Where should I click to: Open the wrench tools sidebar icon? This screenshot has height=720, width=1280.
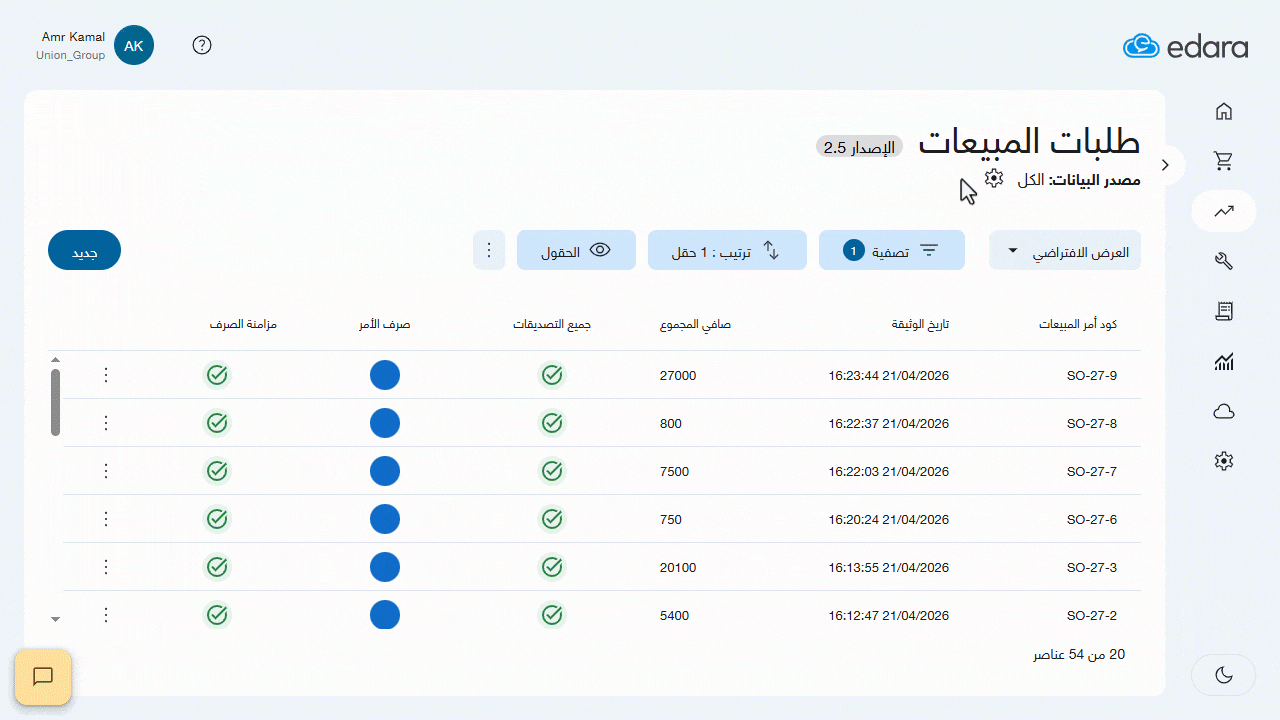pos(1224,261)
